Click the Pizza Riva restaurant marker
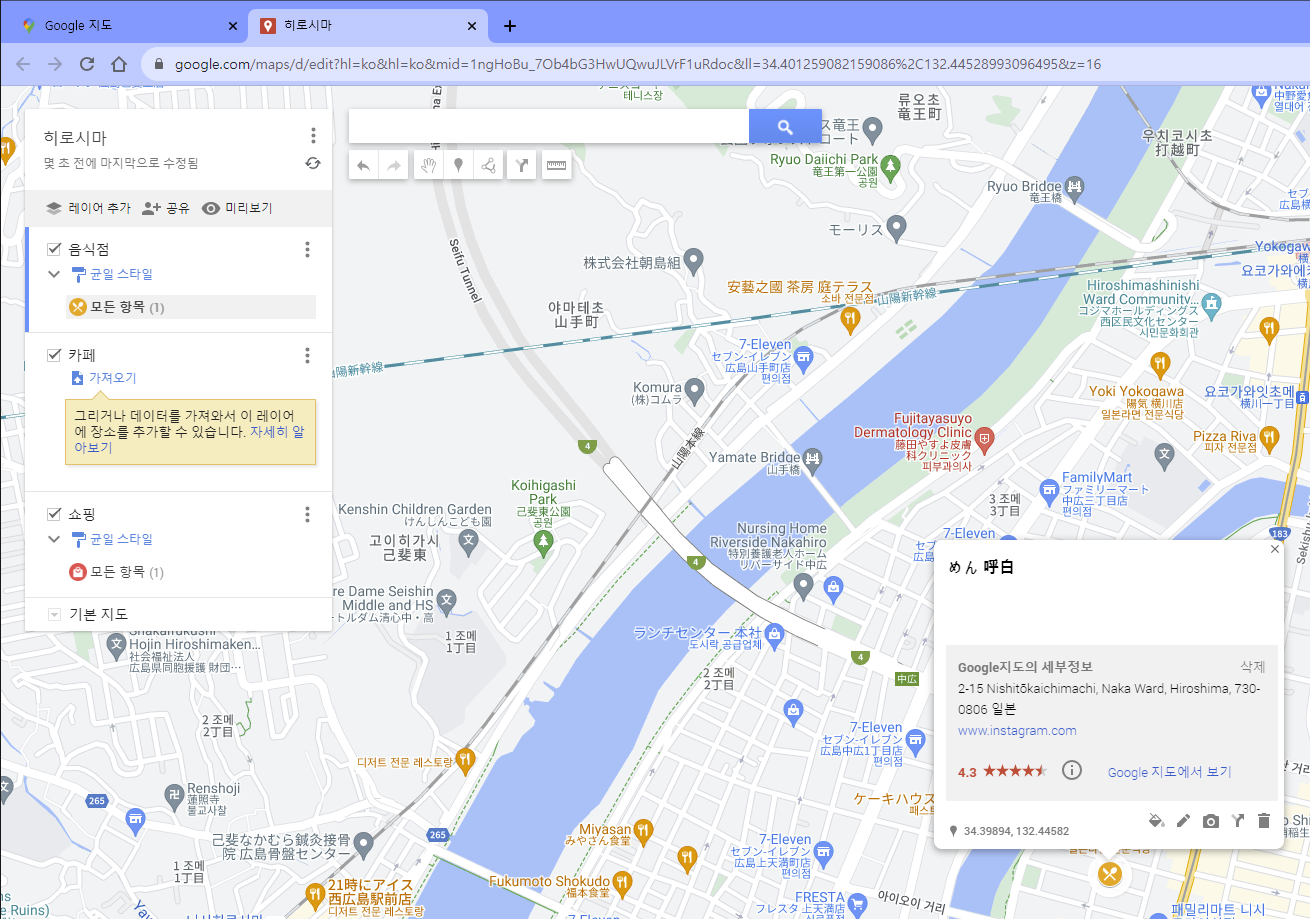1310x919 pixels. [x=1269, y=436]
